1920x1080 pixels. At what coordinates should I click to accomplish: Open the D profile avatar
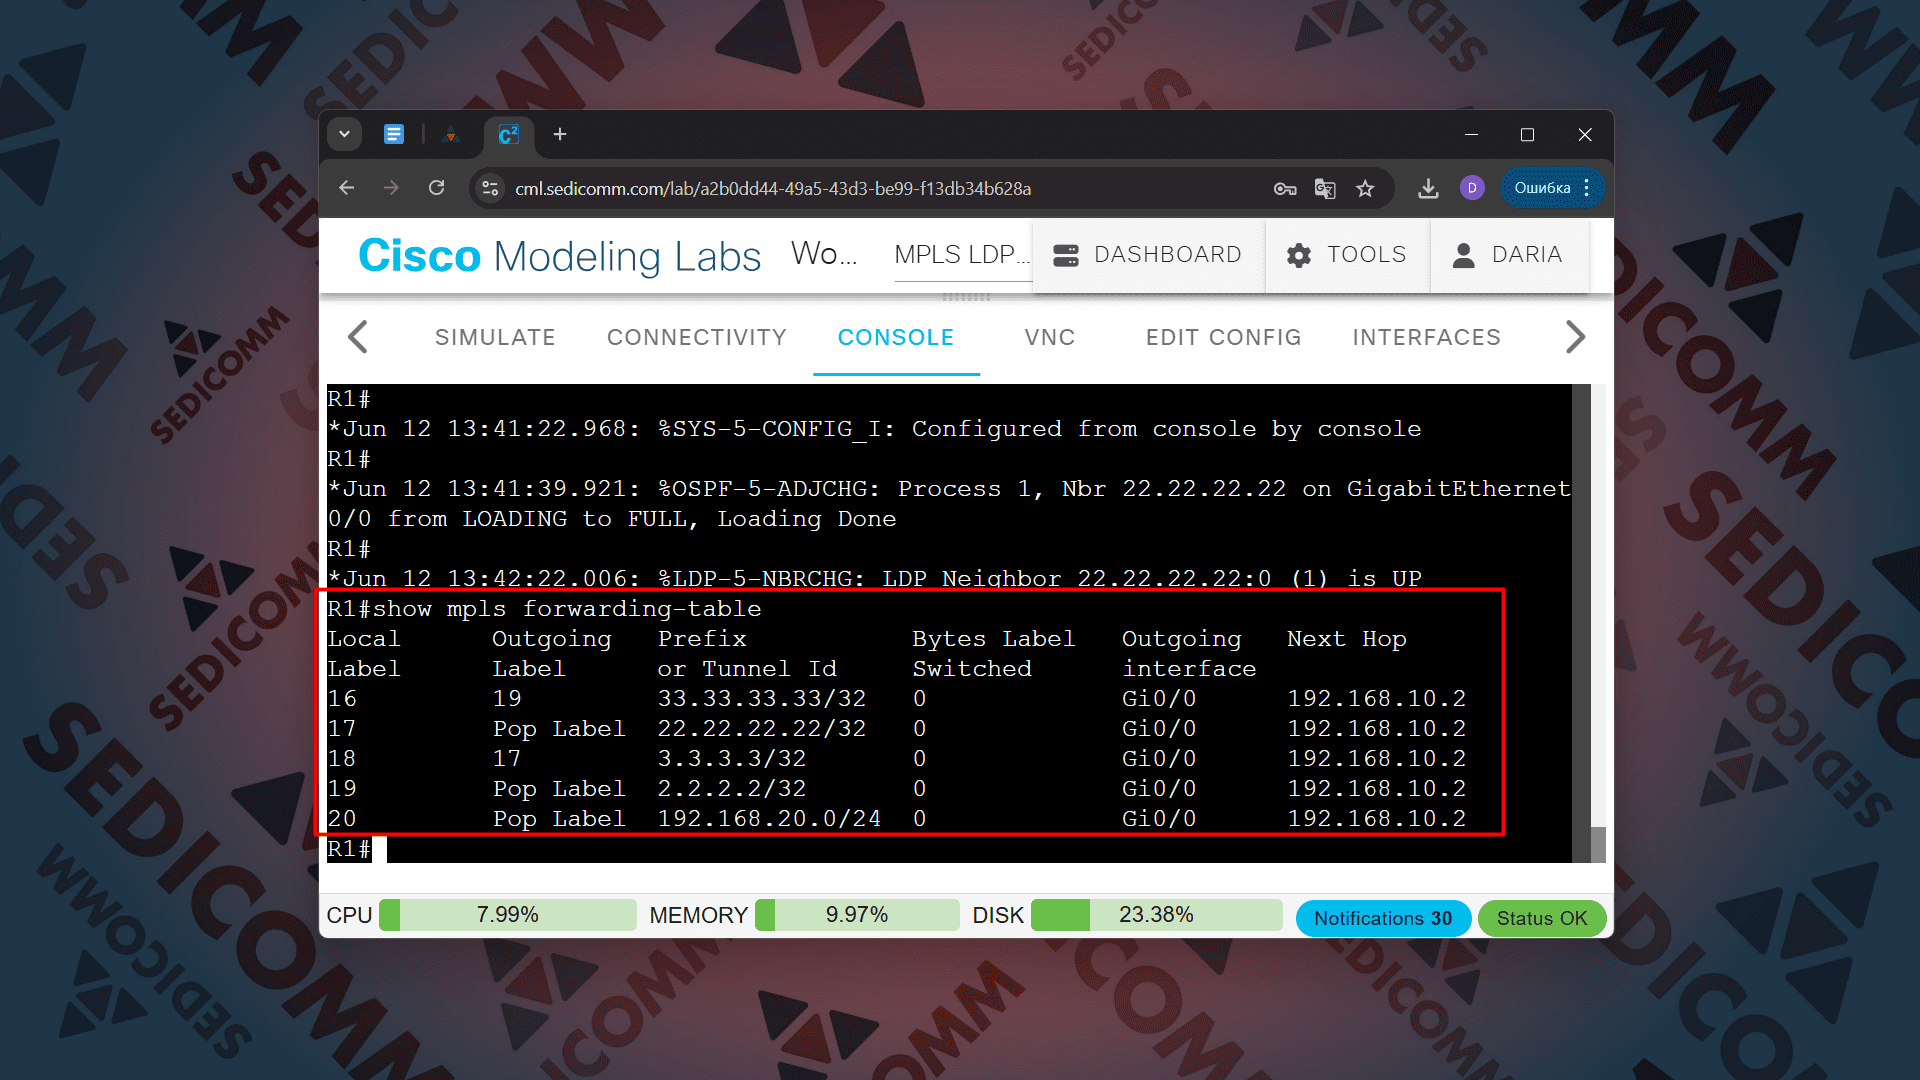click(1472, 188)
